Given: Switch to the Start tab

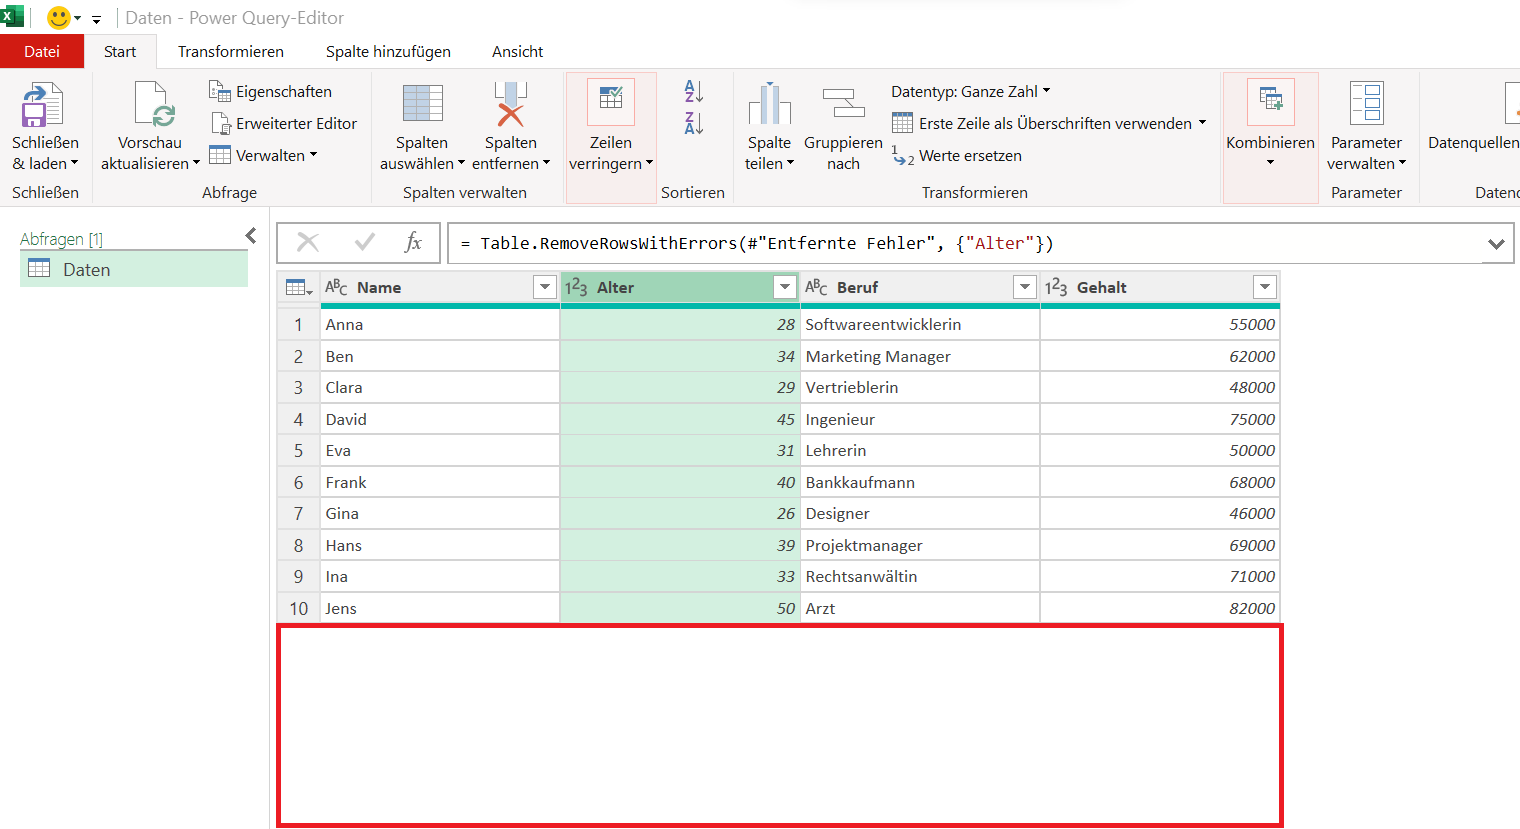Looking at the screenshot, I should 120,51.
